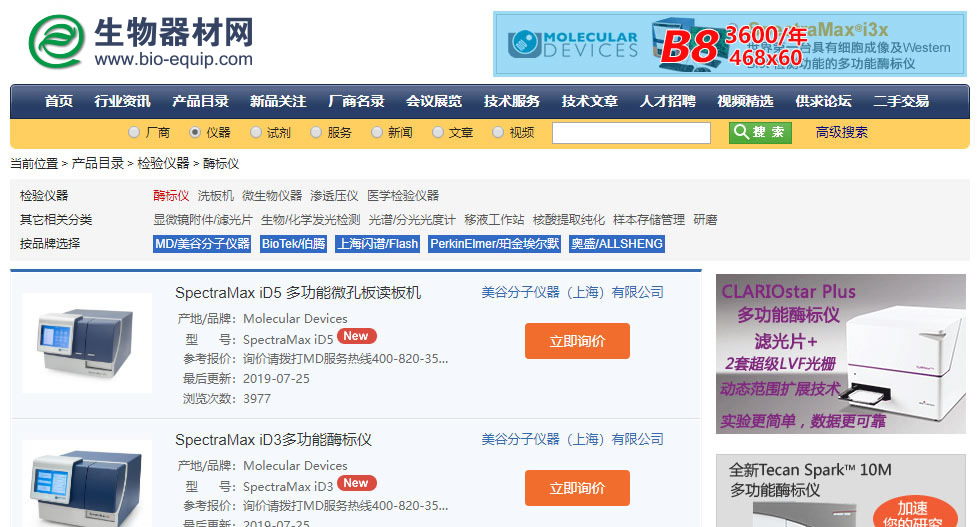The width and height of the screenshot is (979, 527).
Task: Open the Molecular Devices banner ad
Action: (x=731, y=44)
